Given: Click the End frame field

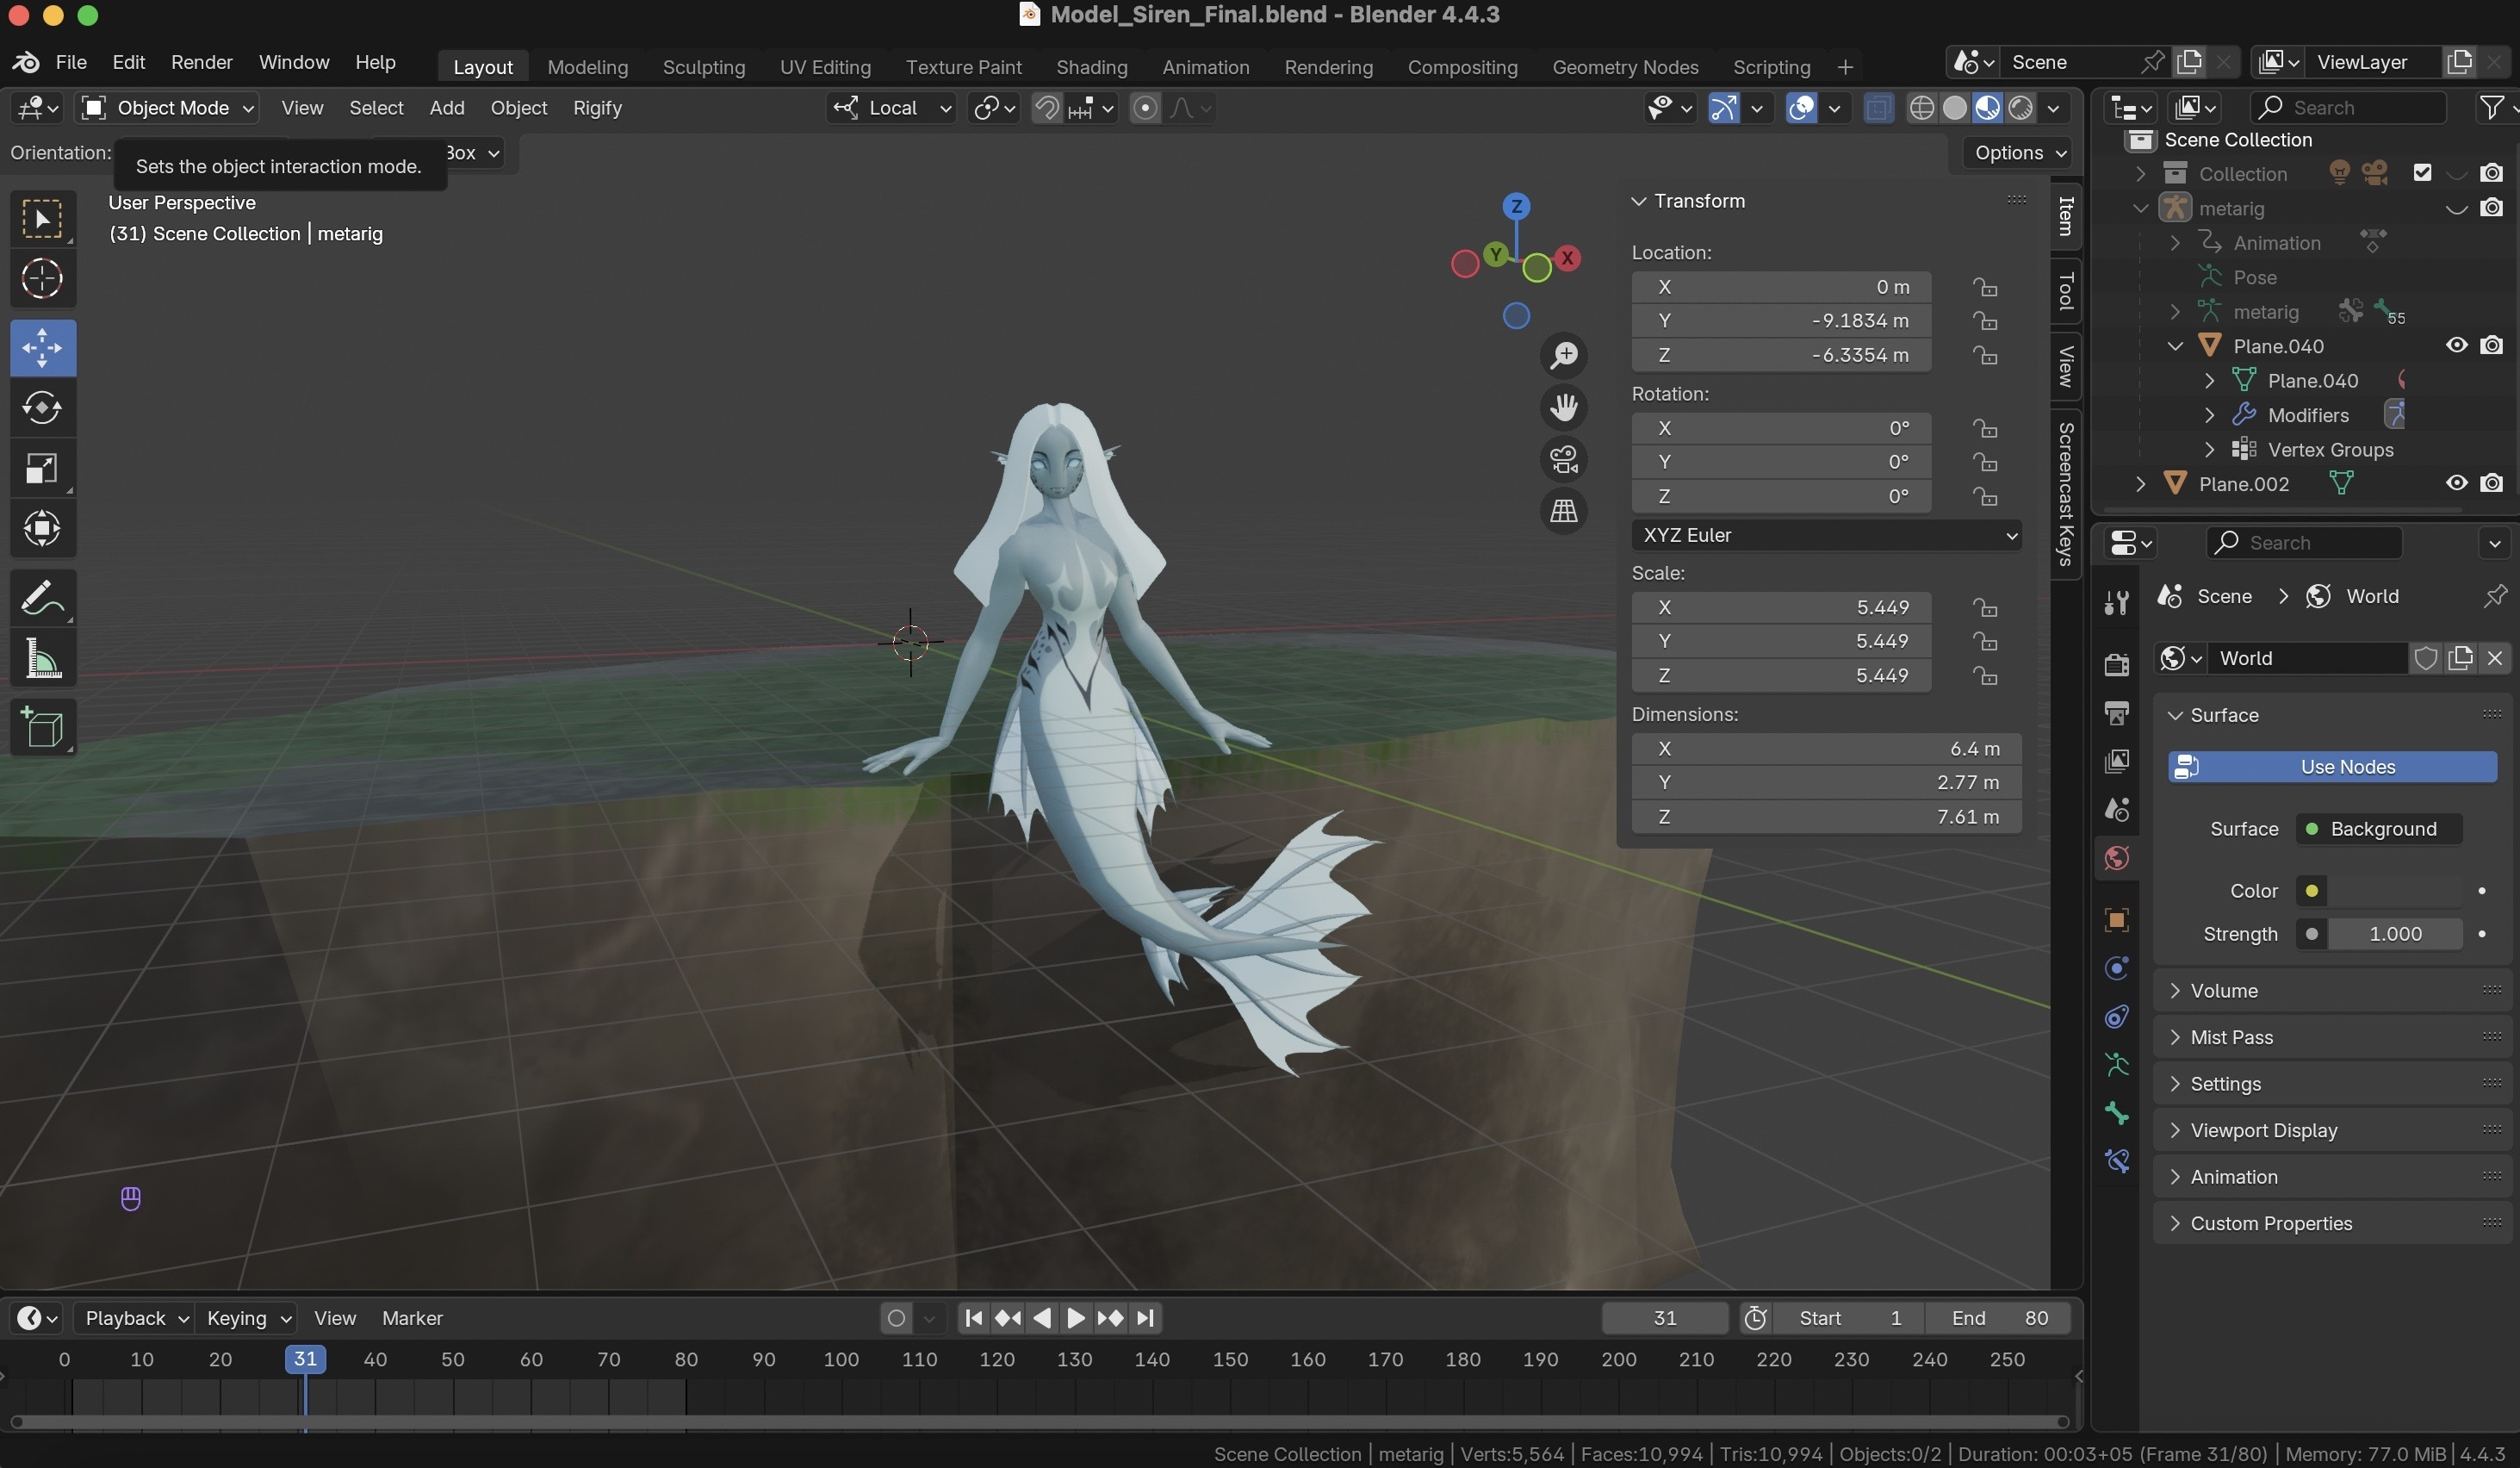Looking at the screenshot, I should pyautogui.click(x=1998, y=1318).
